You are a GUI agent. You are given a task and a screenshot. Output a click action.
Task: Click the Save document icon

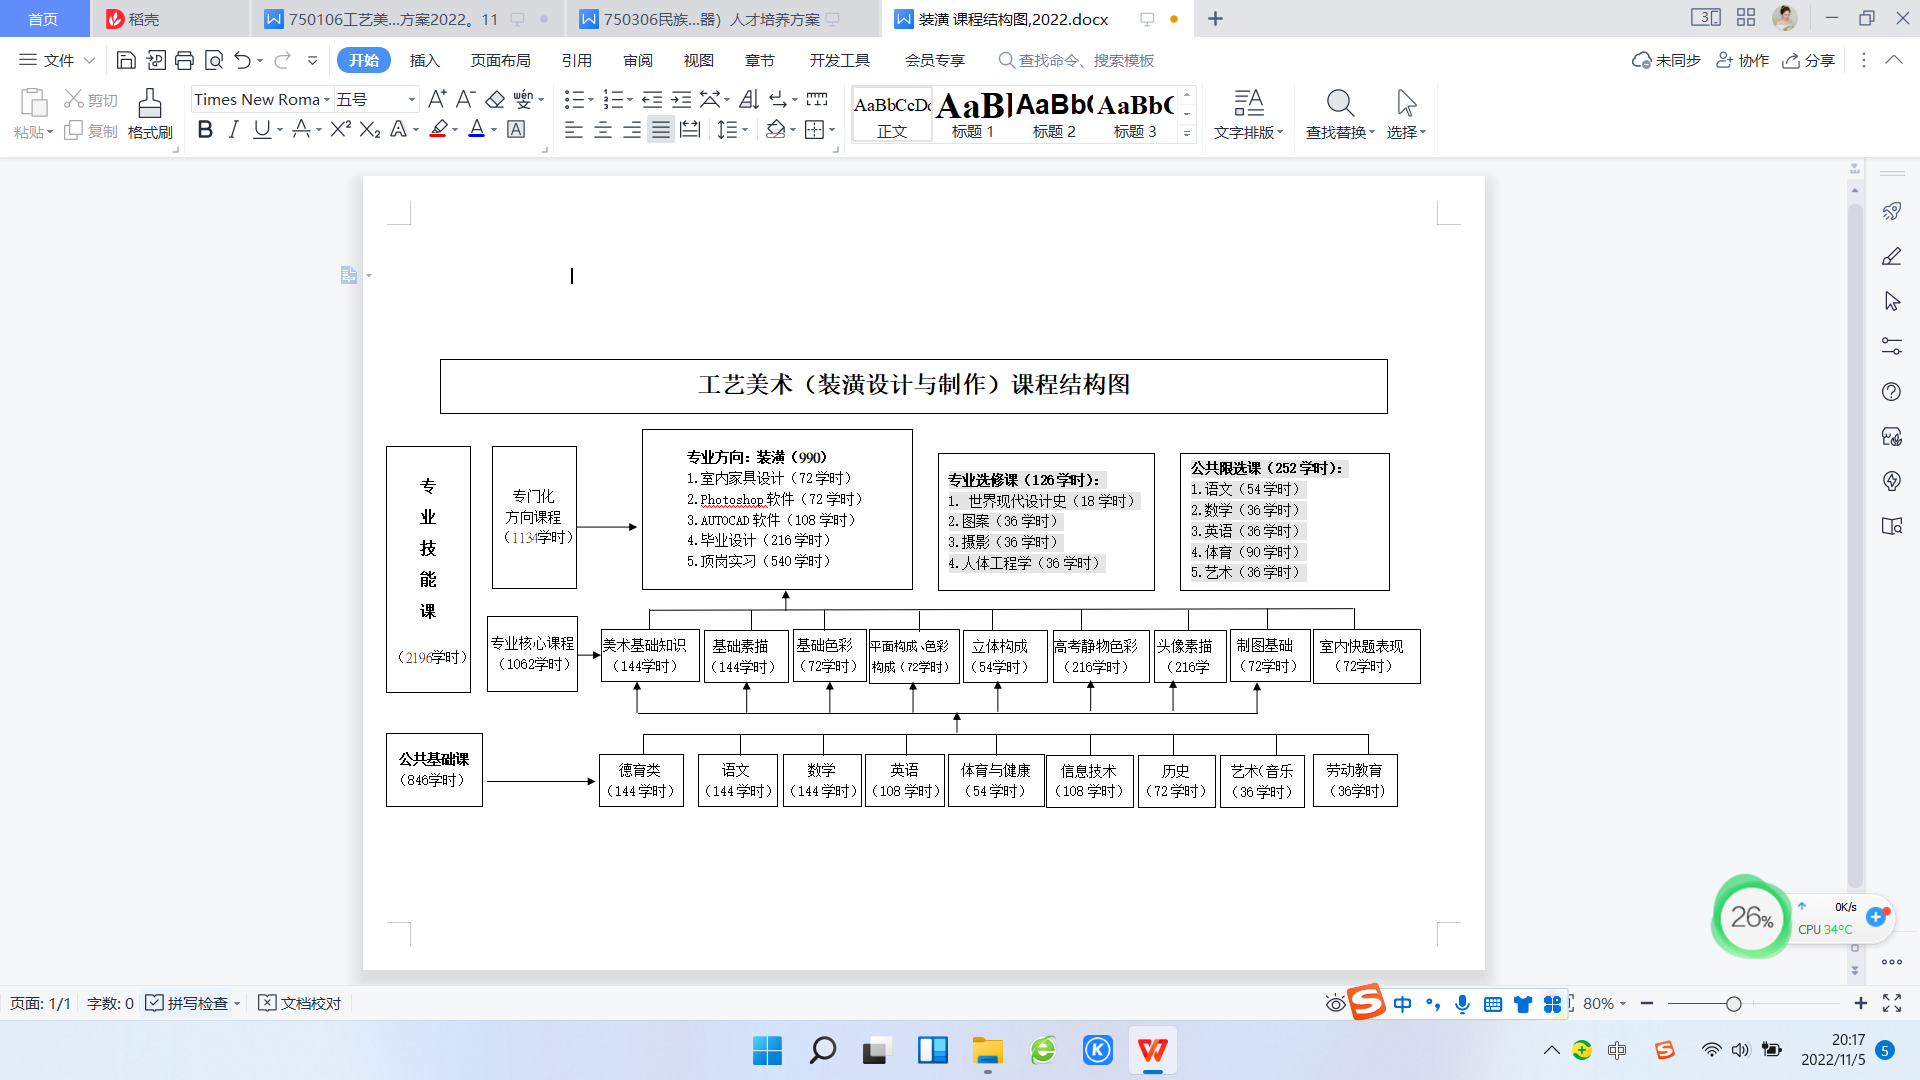[126, 60]
